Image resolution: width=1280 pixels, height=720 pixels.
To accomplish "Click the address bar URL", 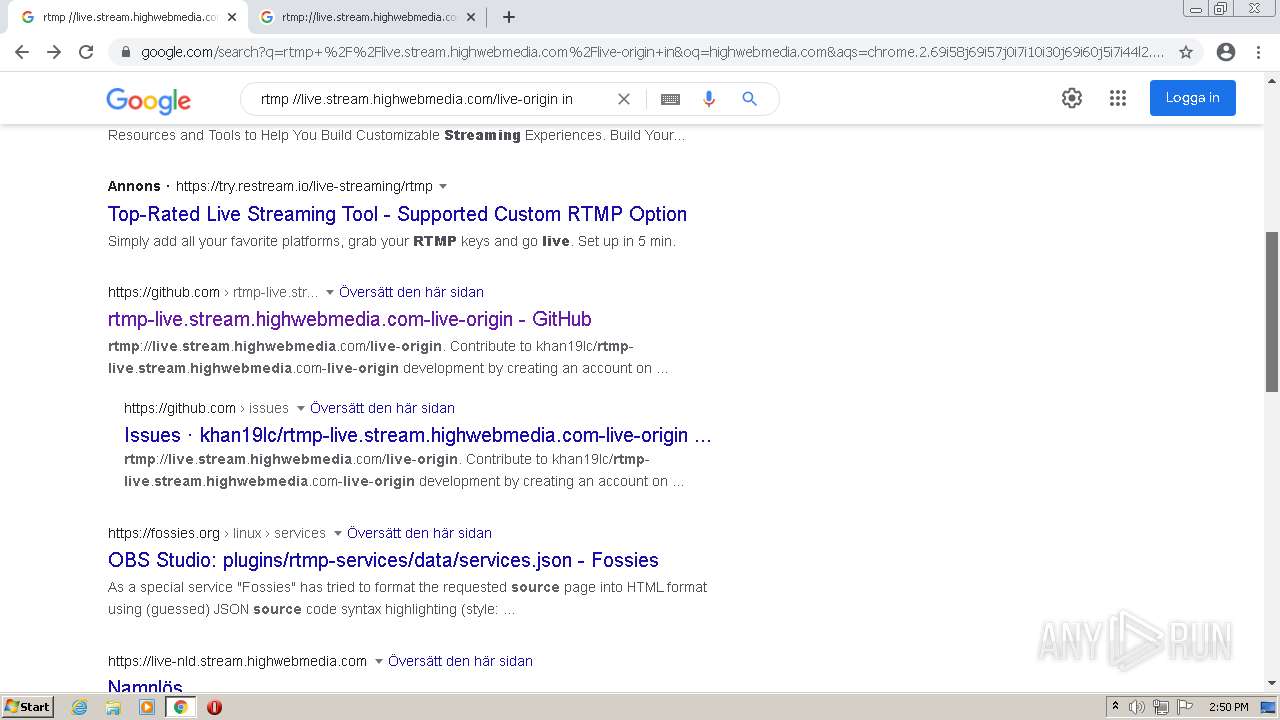I will 652,52.
